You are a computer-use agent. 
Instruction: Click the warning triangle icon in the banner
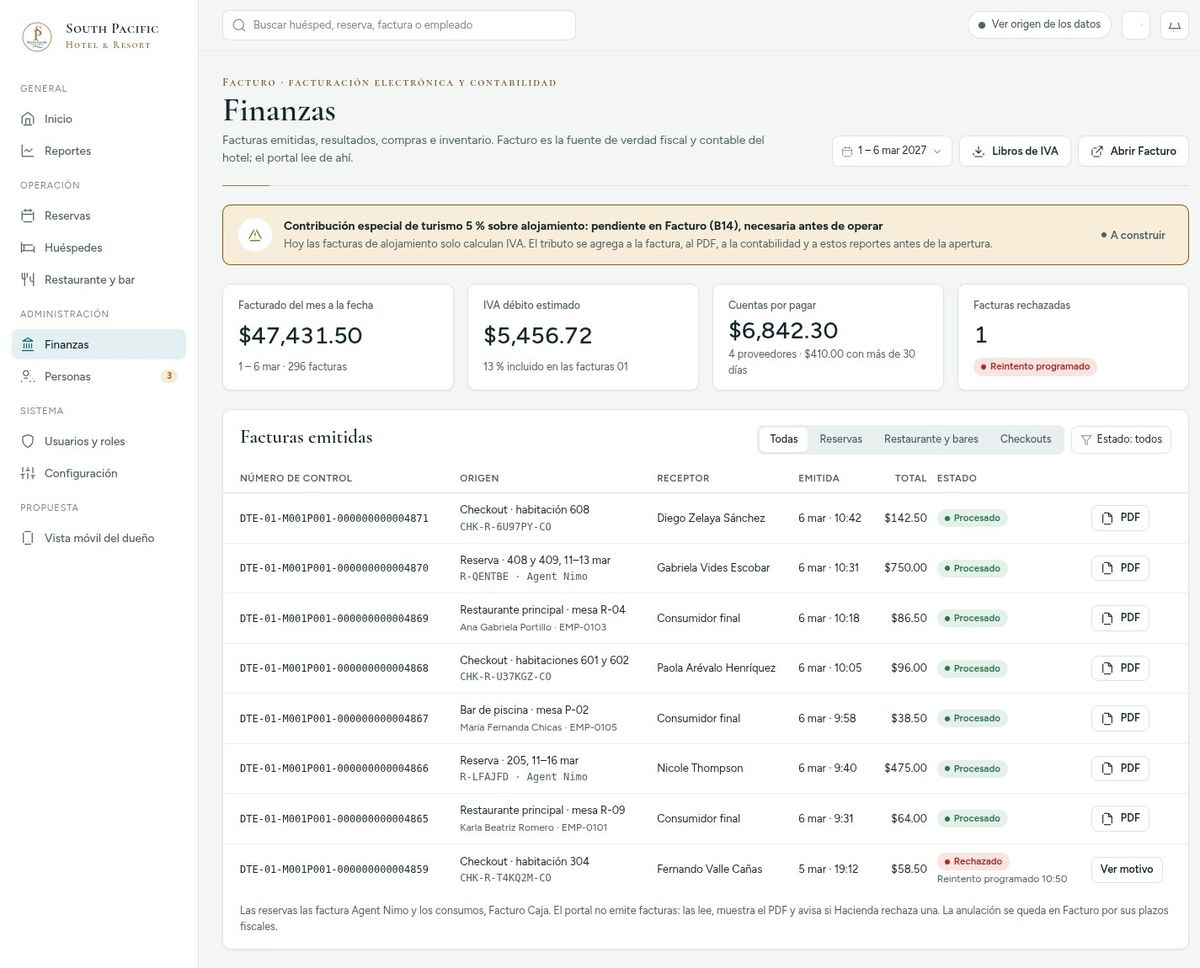(255, 235)
